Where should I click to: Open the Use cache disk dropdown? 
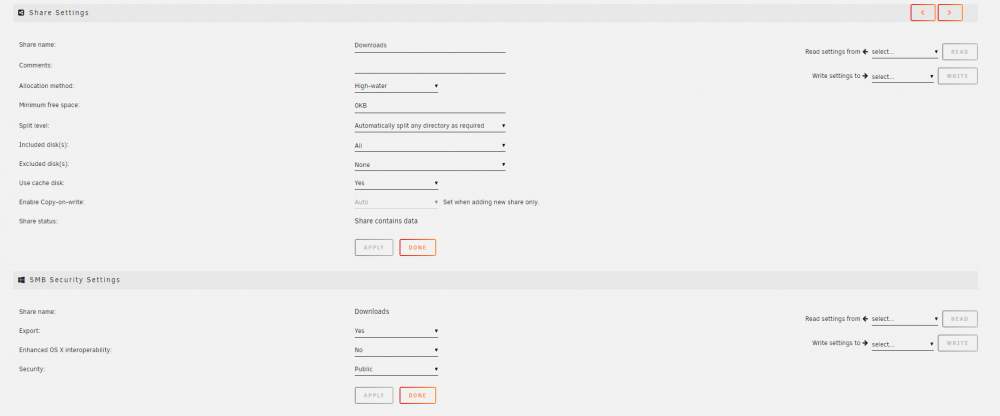click(x=396, y=183)
